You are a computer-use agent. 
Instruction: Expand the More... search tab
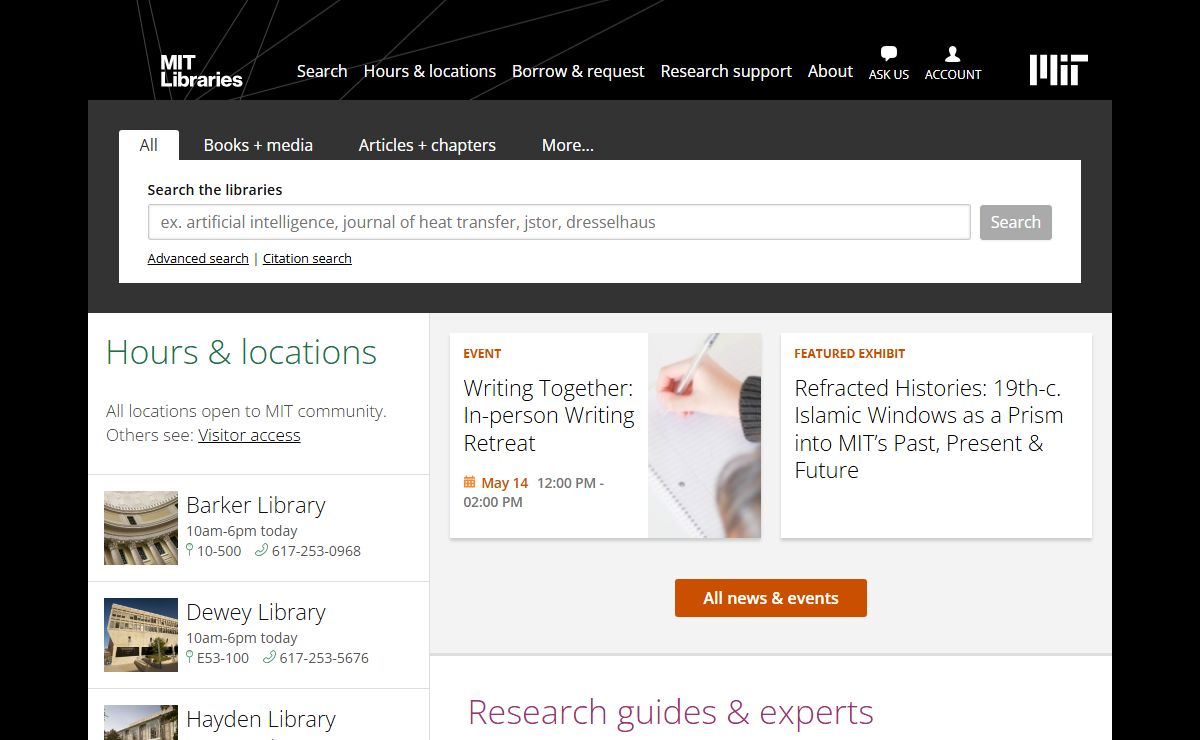pyautogui.click(x=567, y=145)
